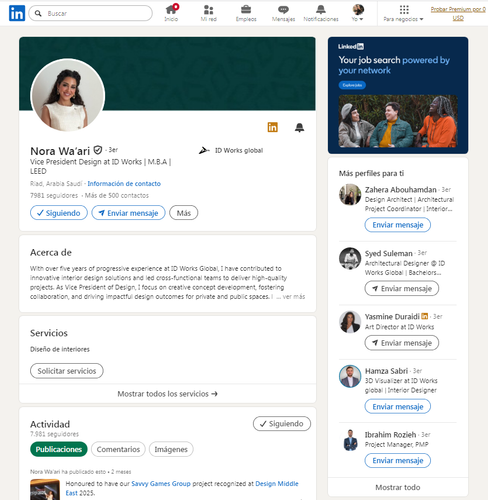Click Zahera Abouhamdan's avatar
This screenshot has width=488, height=500.
point(350,194)
